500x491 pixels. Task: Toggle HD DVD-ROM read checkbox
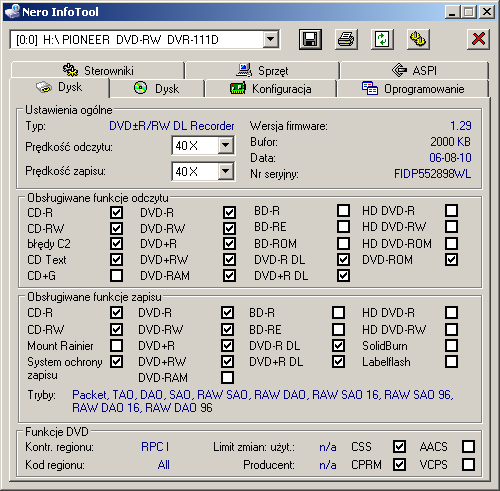(x=451, y=243)
